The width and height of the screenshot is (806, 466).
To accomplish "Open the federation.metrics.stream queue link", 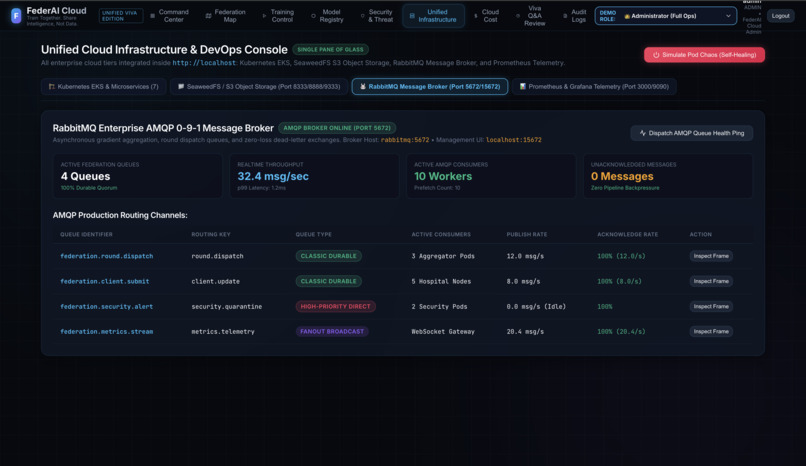I will (106, 331).
